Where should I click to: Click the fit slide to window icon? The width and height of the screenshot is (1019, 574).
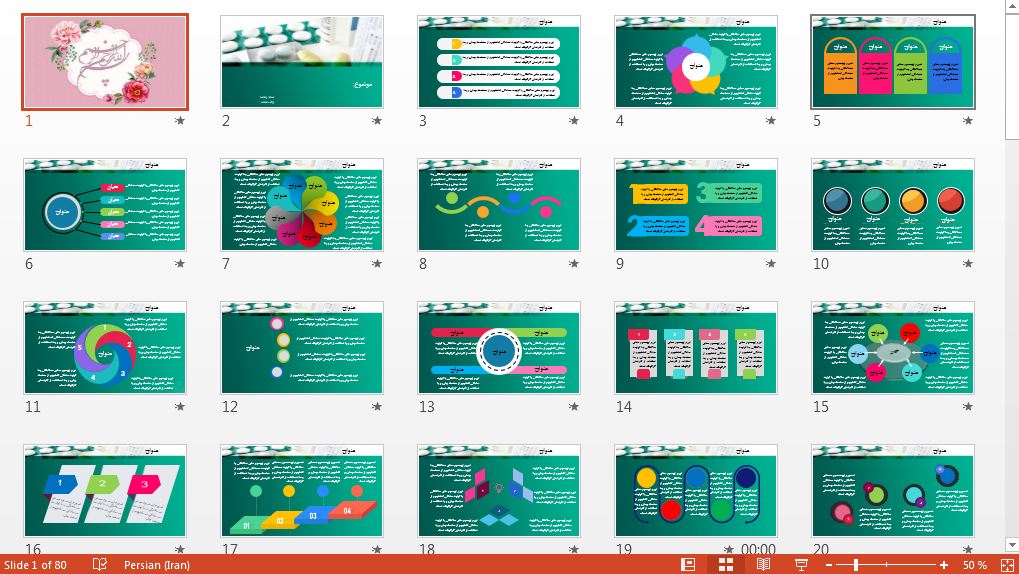click(x=1004, y=565)
